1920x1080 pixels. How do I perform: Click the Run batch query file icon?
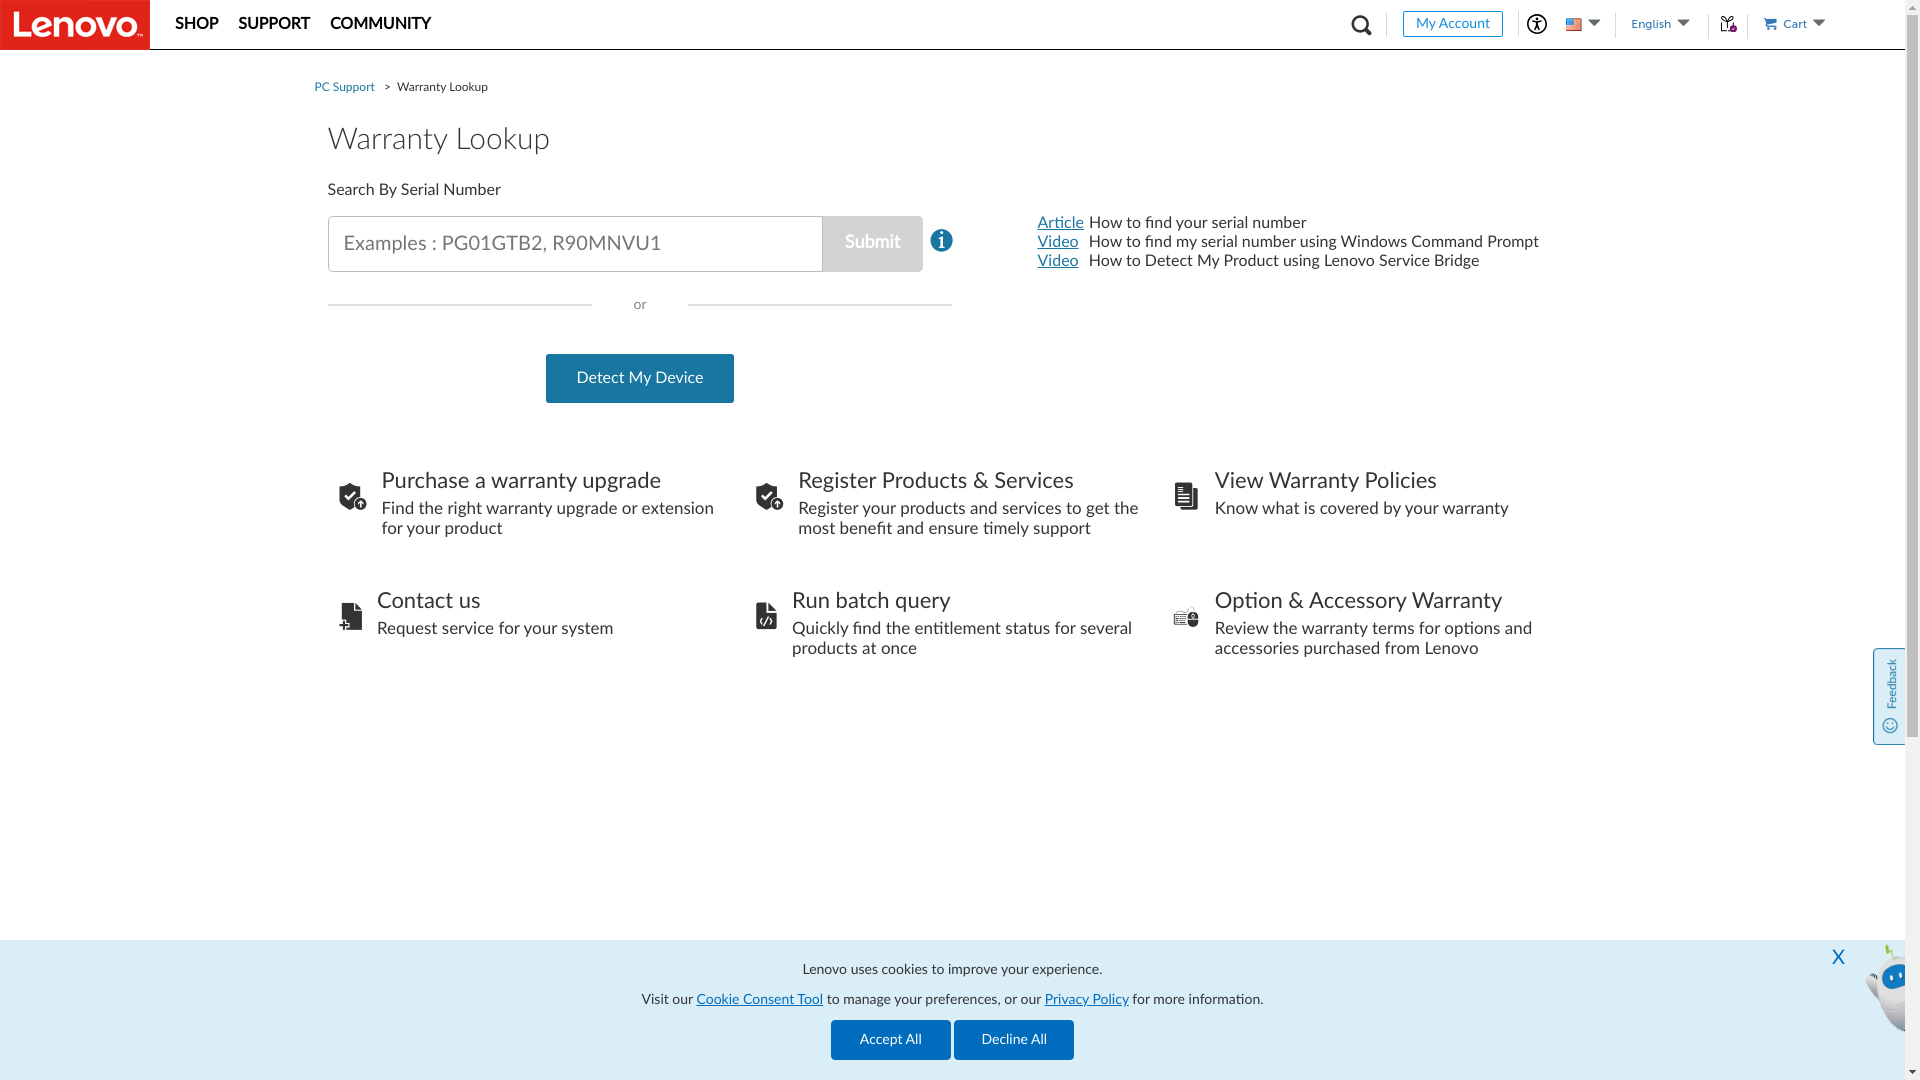[766, 616]
